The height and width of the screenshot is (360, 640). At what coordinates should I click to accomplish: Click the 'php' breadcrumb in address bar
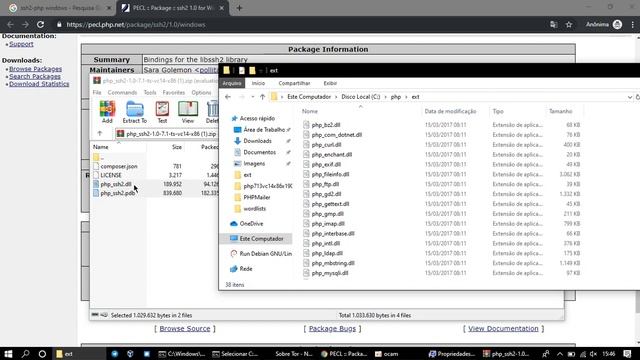point(396,97)
